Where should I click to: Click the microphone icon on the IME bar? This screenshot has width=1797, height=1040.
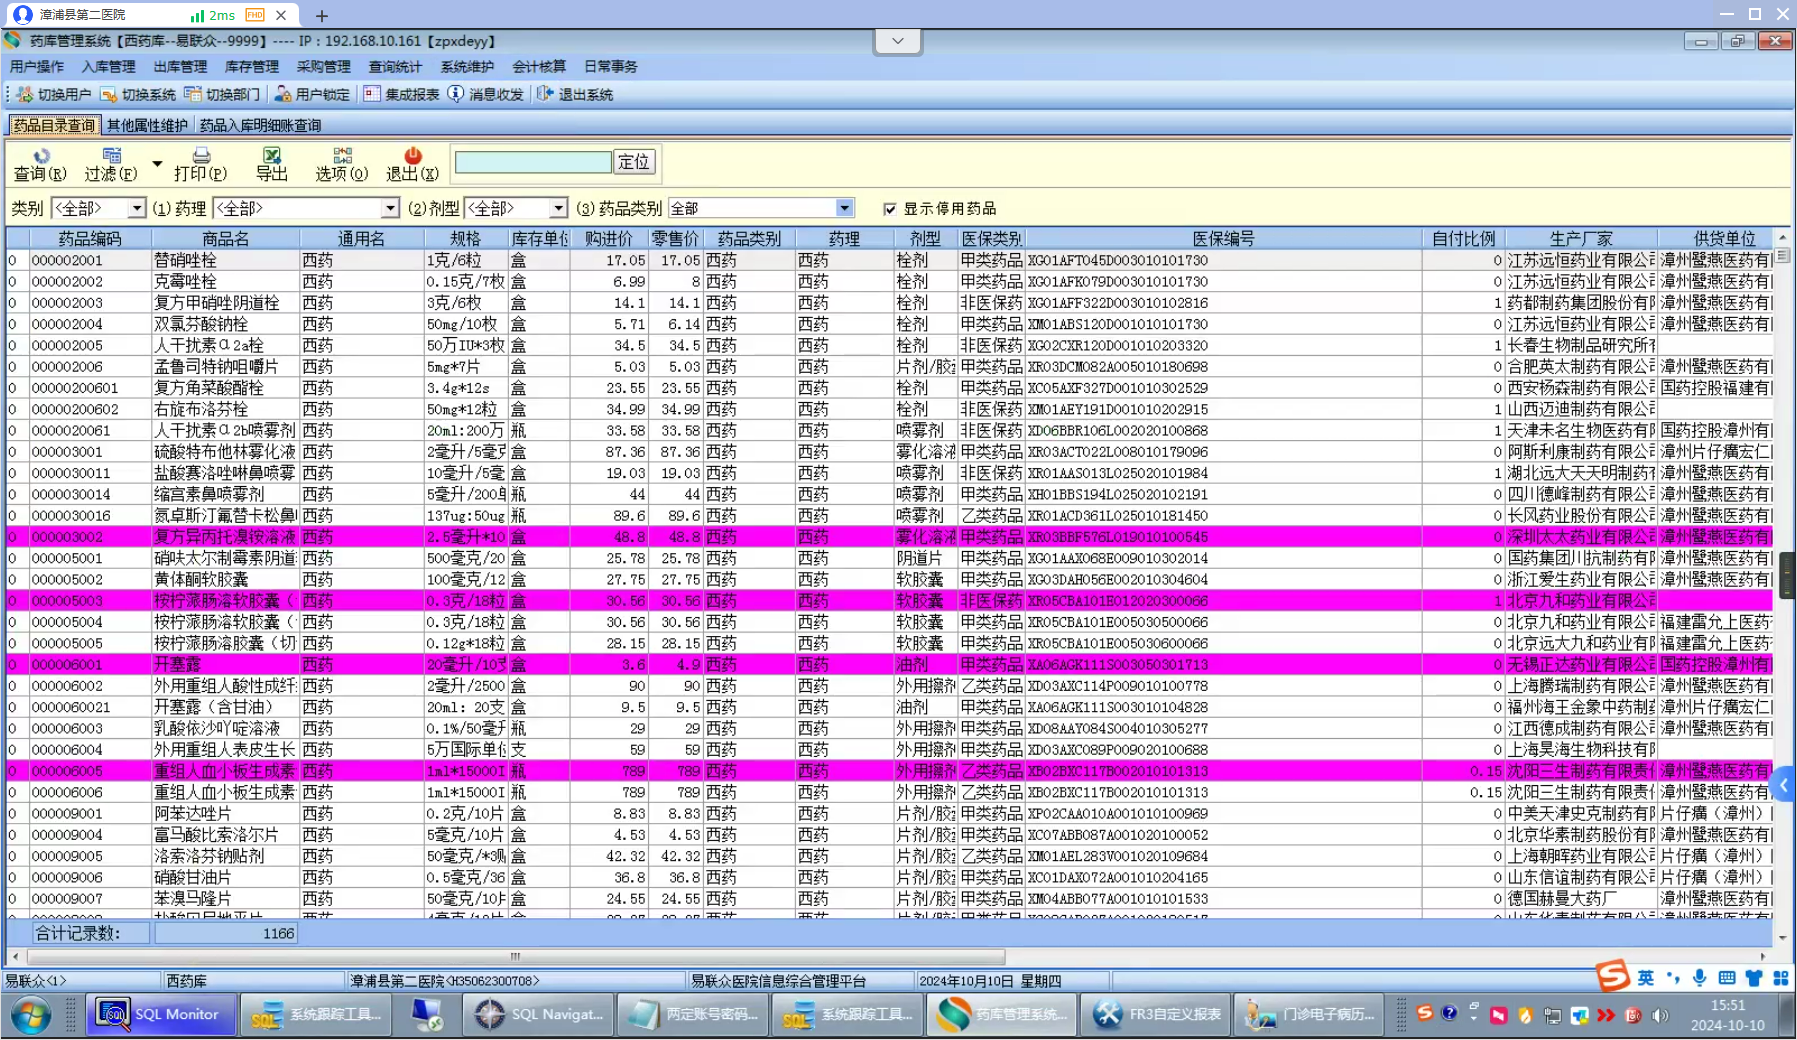pos(1700,978)
